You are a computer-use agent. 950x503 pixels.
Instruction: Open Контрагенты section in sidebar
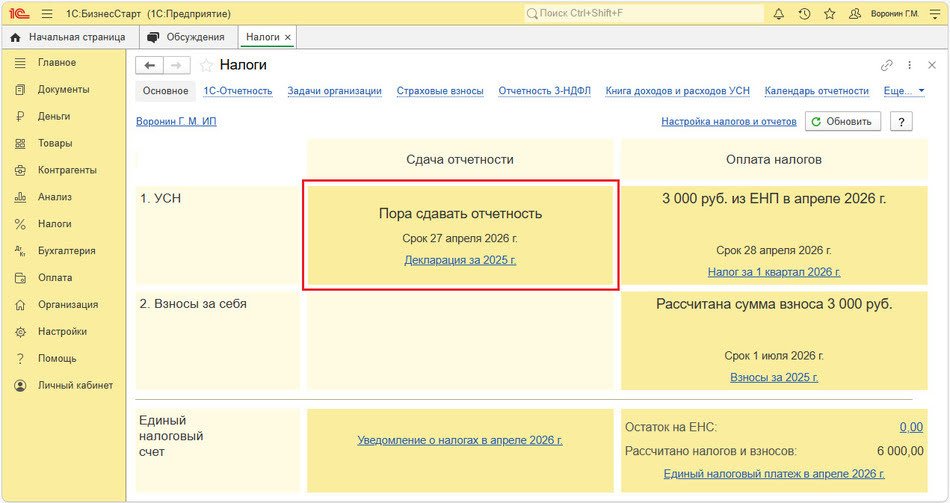(x=67, y=170)
